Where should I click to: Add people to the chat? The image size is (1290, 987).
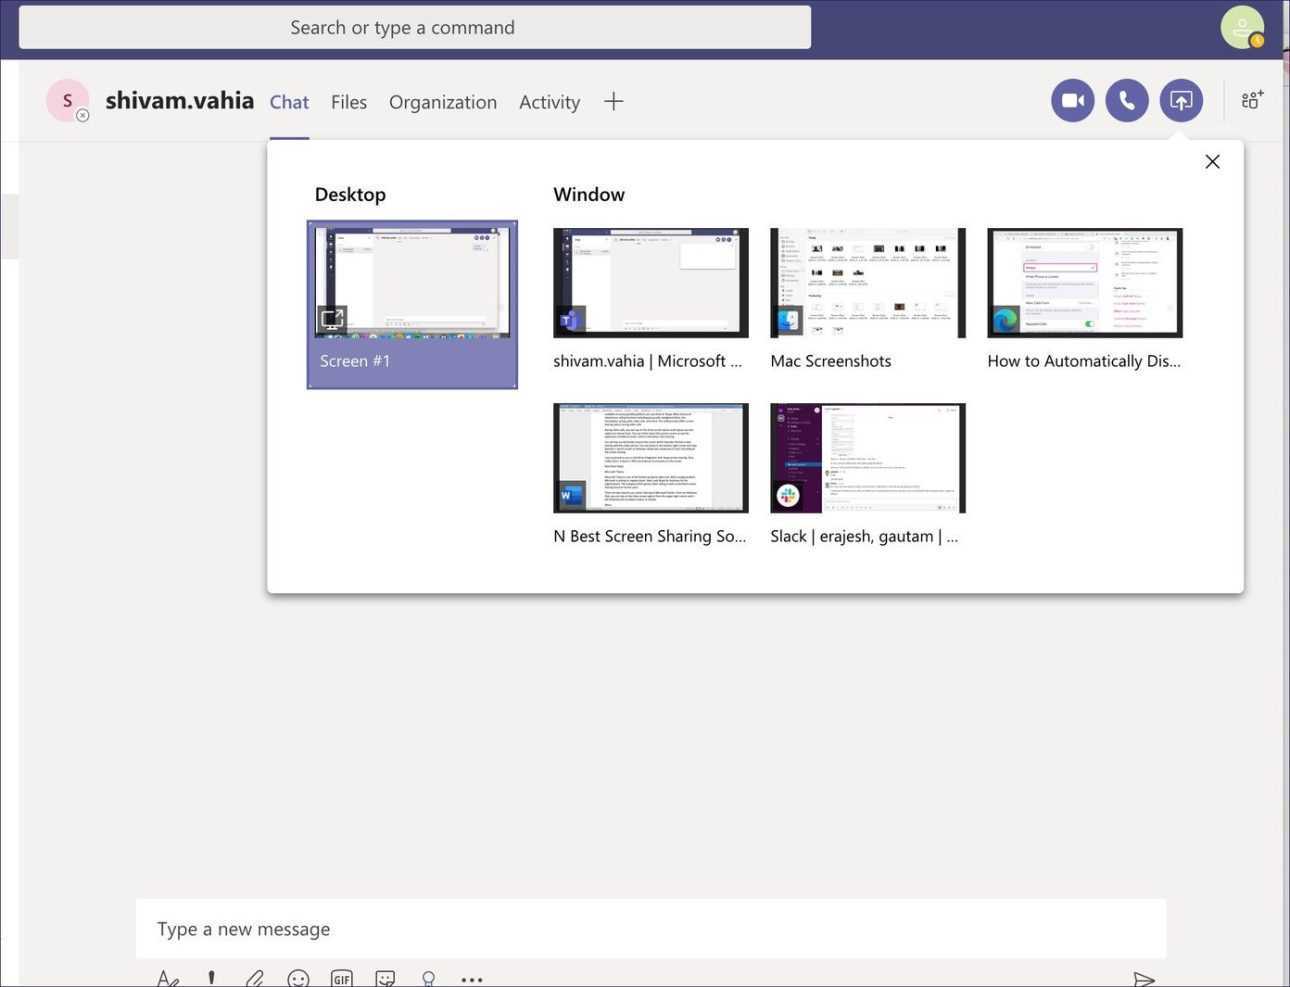(1252, 100)
